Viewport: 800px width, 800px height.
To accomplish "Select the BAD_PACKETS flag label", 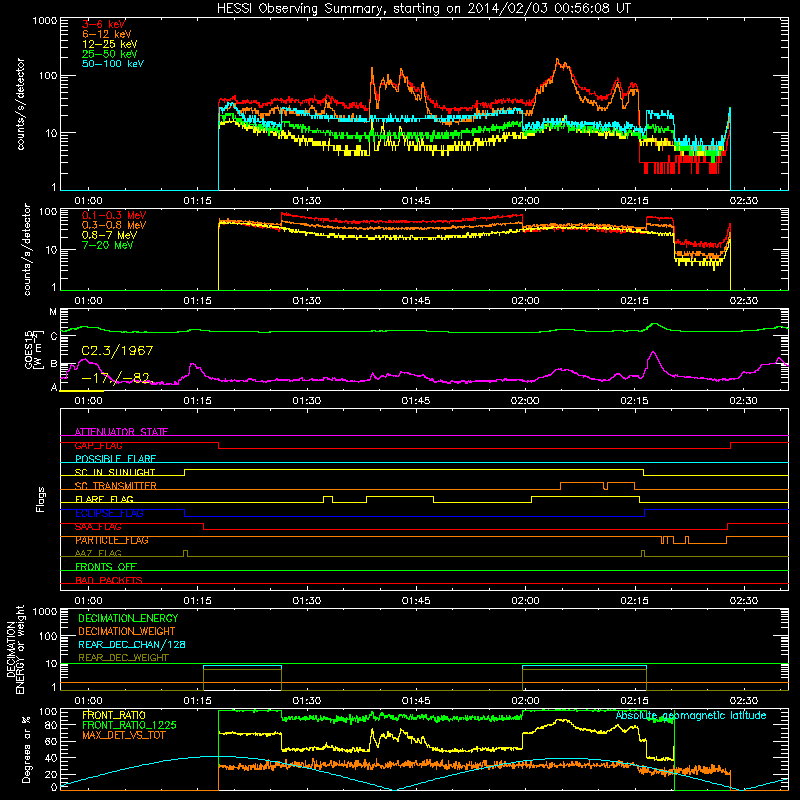I will 109,580.
